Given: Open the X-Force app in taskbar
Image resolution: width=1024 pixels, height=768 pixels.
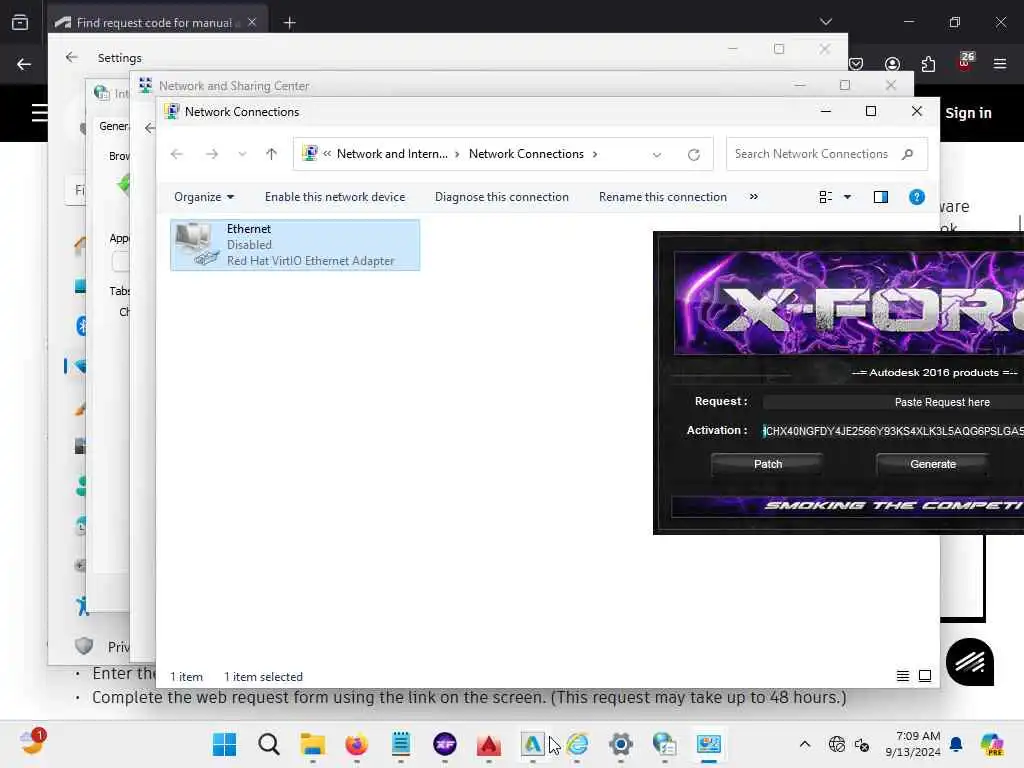Looking at the screenshot, I should coord(445,744).
